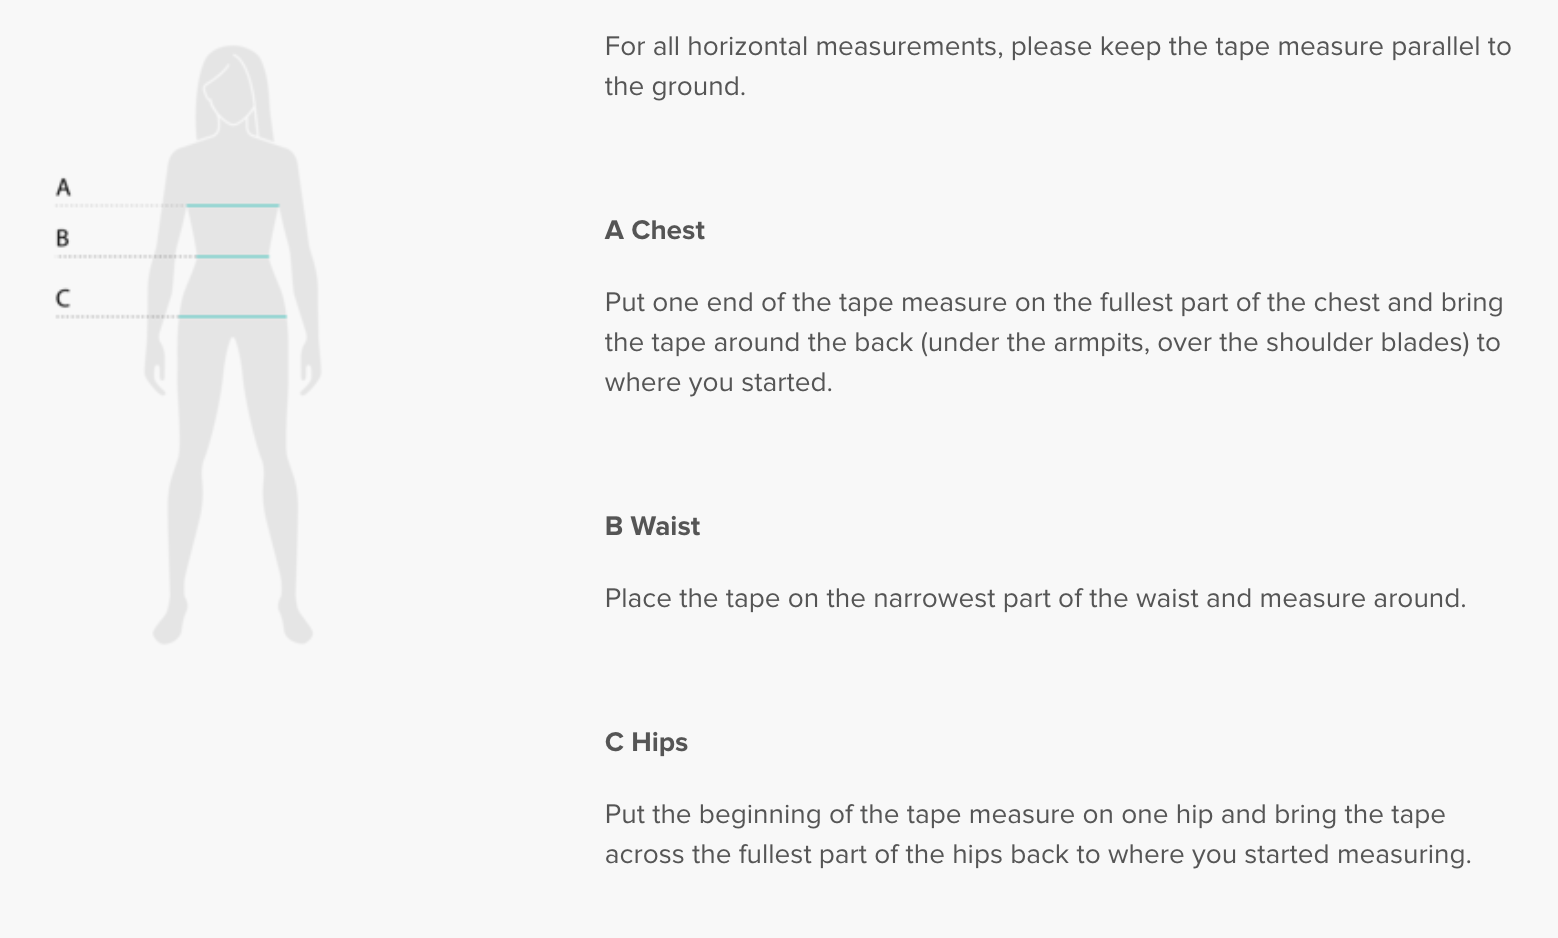The width and height of the screenshot is (1558, 938).
Task: Click the chest measuring instructions paragraph
Action: 1053,342
